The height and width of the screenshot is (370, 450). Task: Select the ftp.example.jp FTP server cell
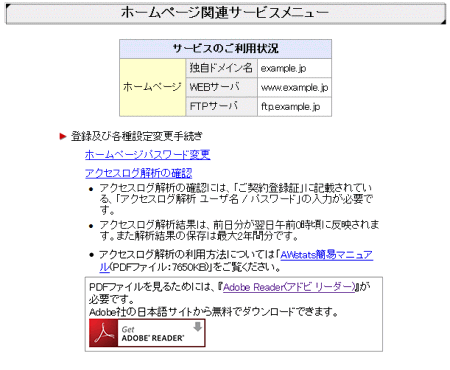pos(294,107)
